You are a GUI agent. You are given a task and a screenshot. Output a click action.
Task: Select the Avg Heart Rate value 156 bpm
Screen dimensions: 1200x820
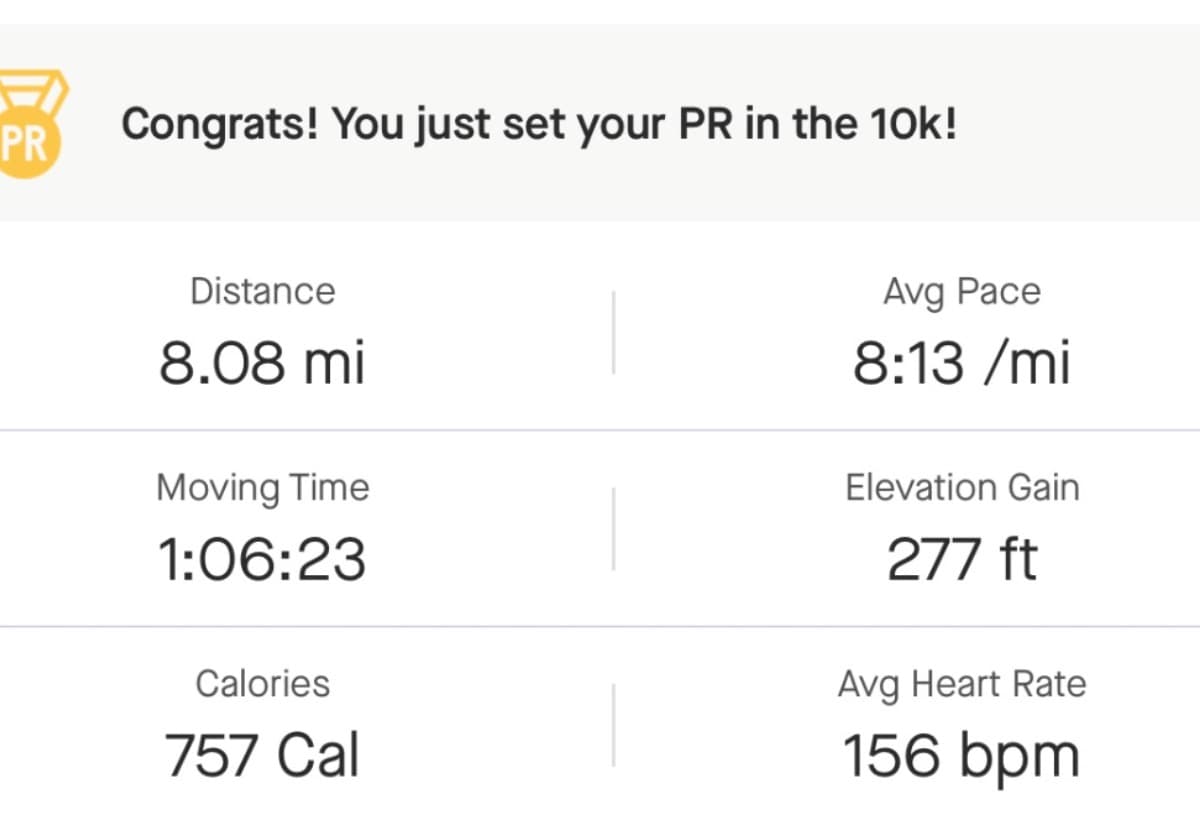pyautogui.click(x=964, y=753)
